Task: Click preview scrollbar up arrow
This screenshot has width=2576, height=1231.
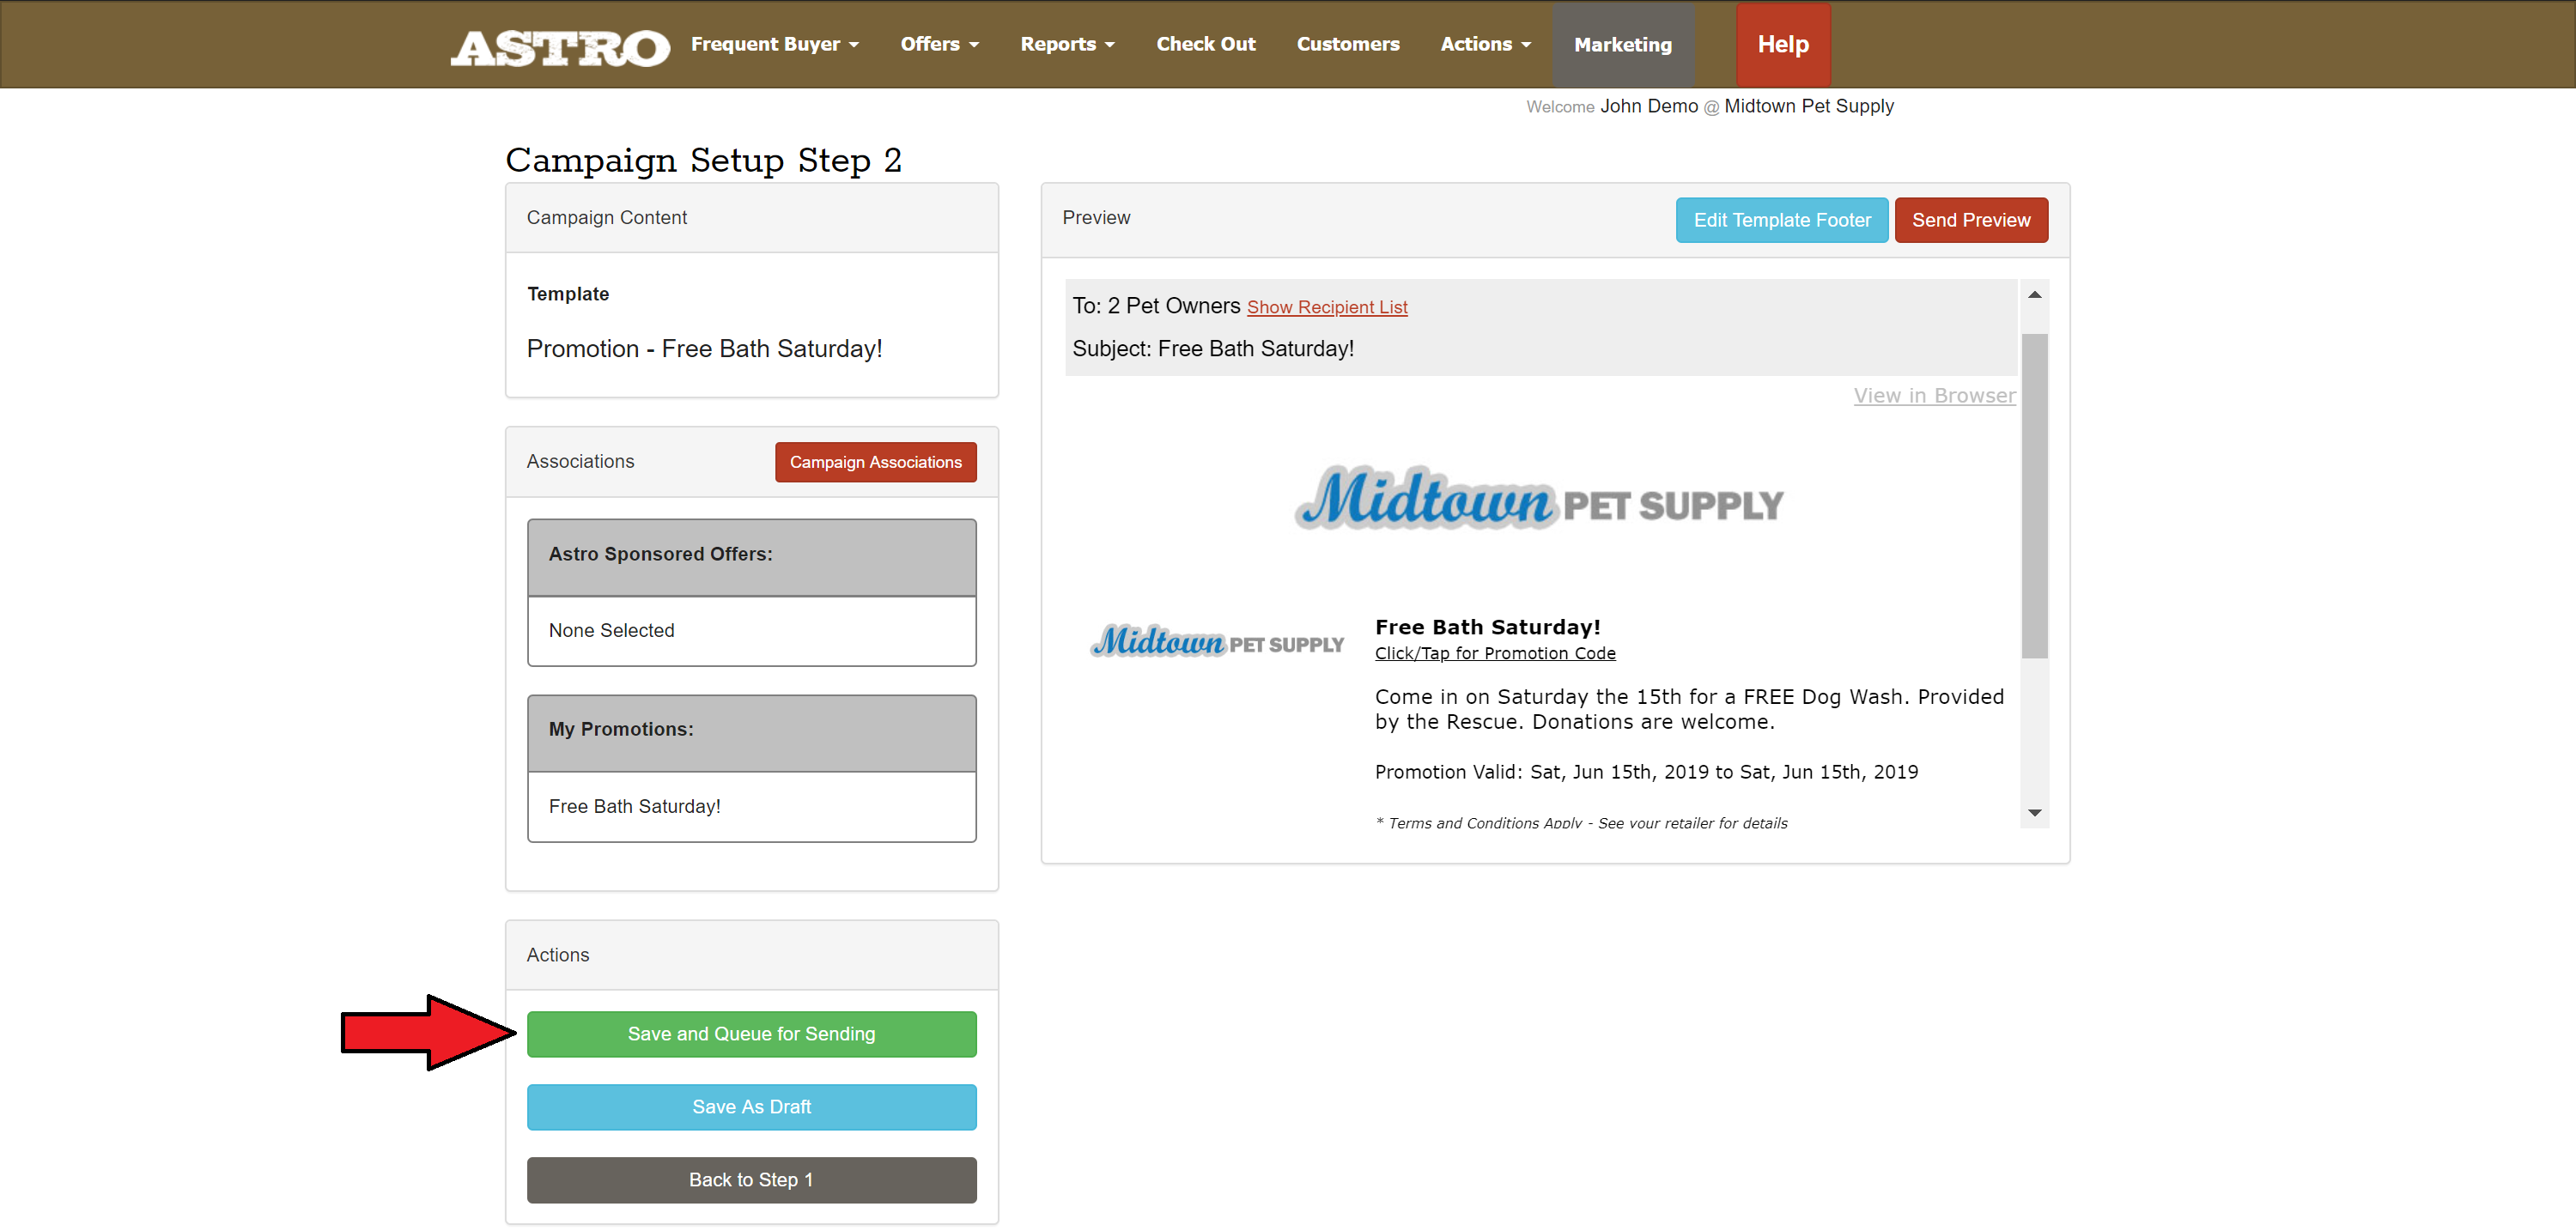Action: coord(2033,294)
